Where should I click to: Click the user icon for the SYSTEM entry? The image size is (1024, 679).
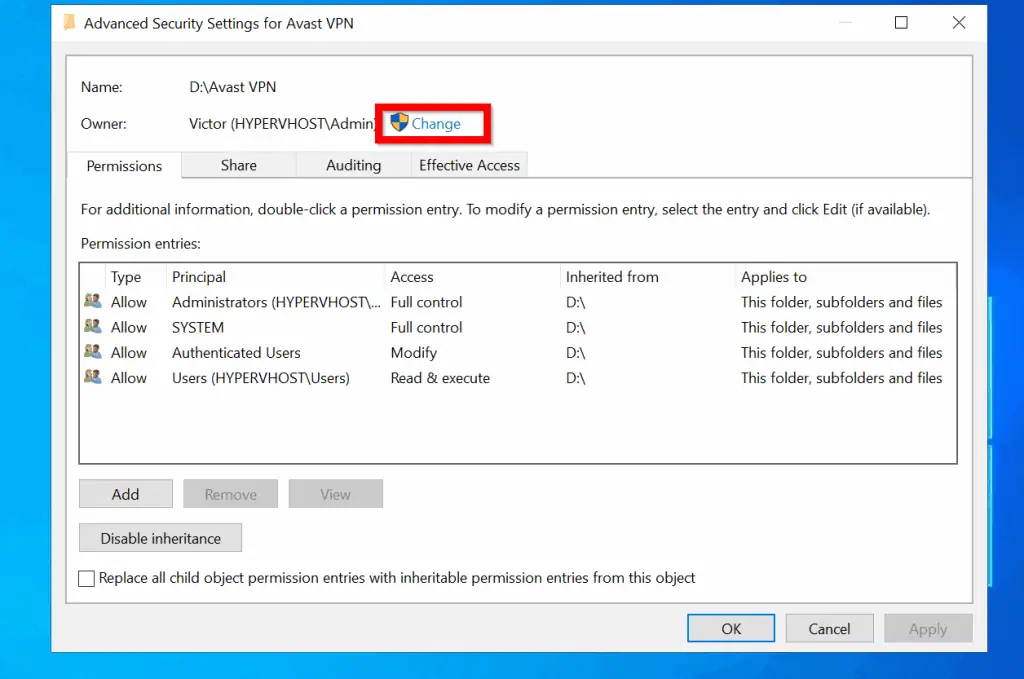click(x=92, y=327)
